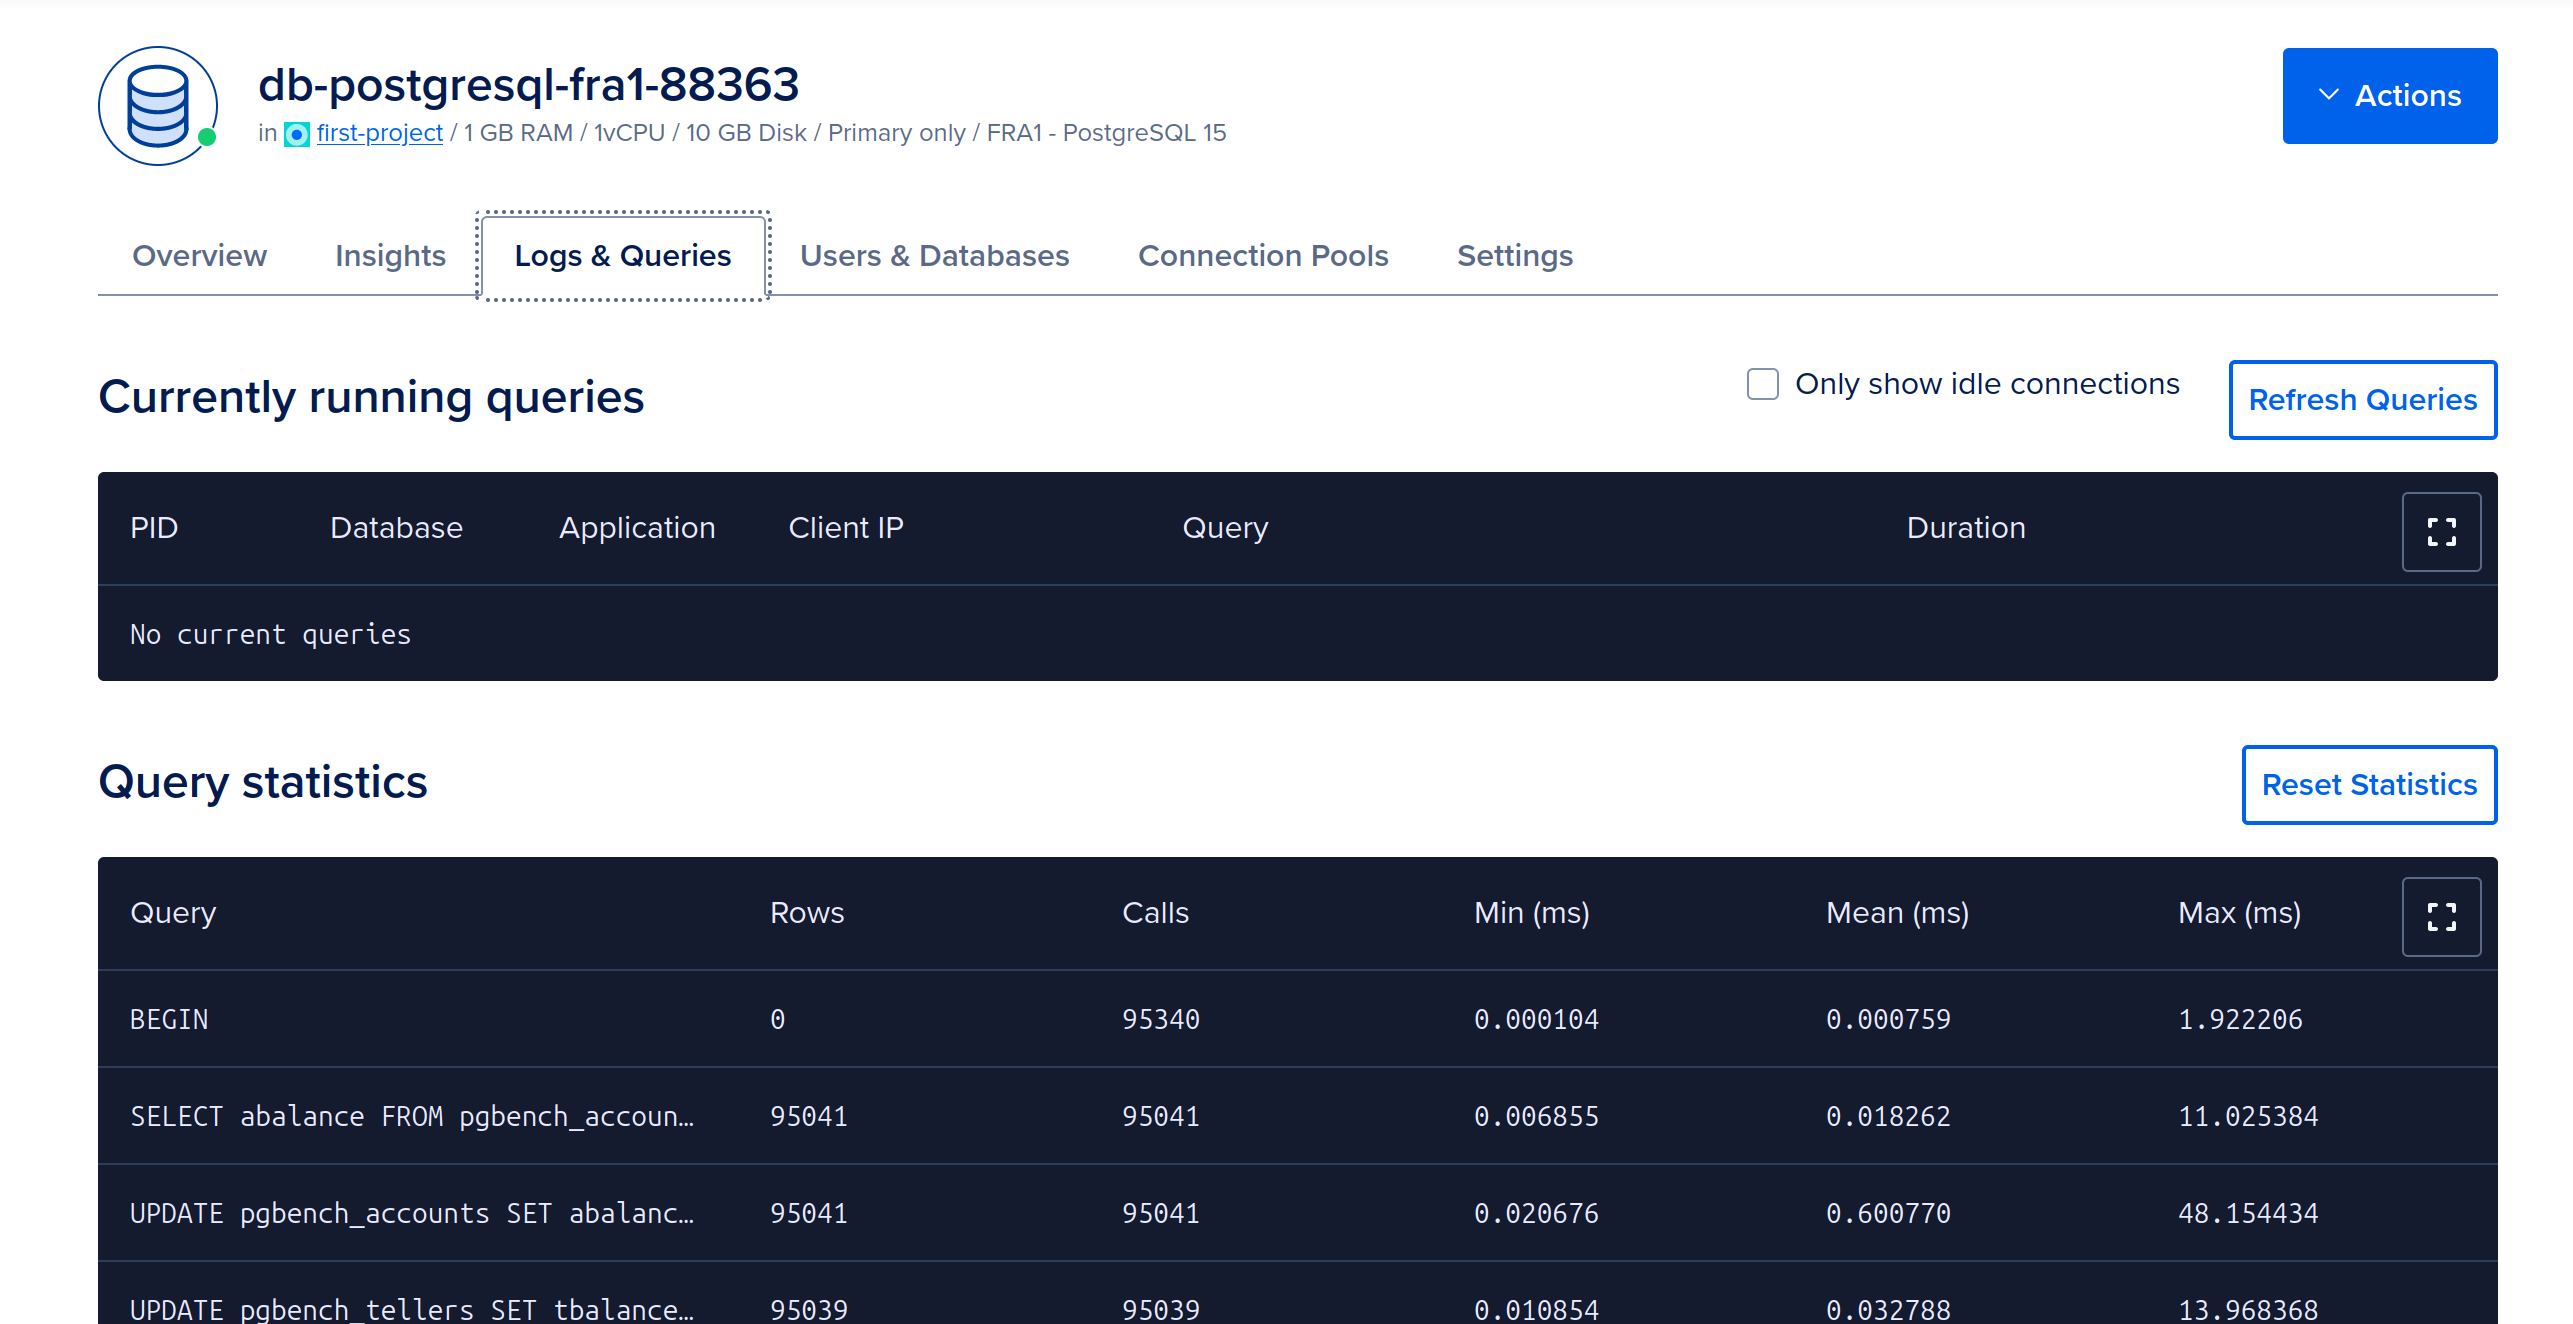Open the Connection Pools tab

click(x=1263, y=255)
